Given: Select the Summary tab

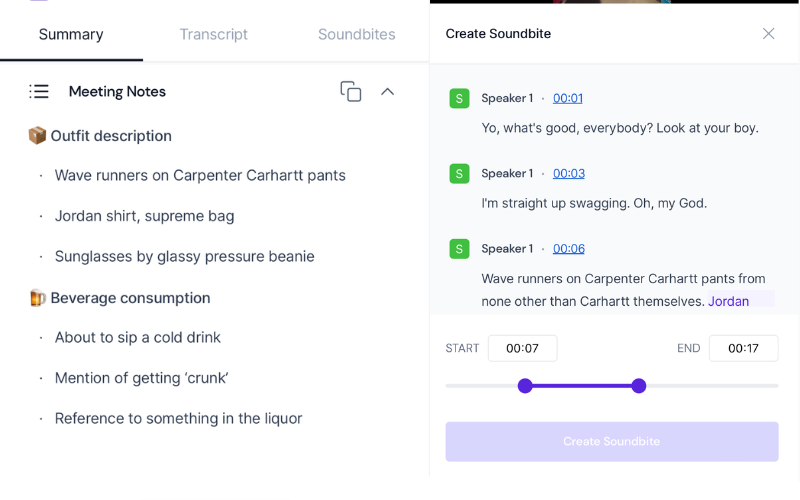Looking at the screenshot, I should (71, 34).
